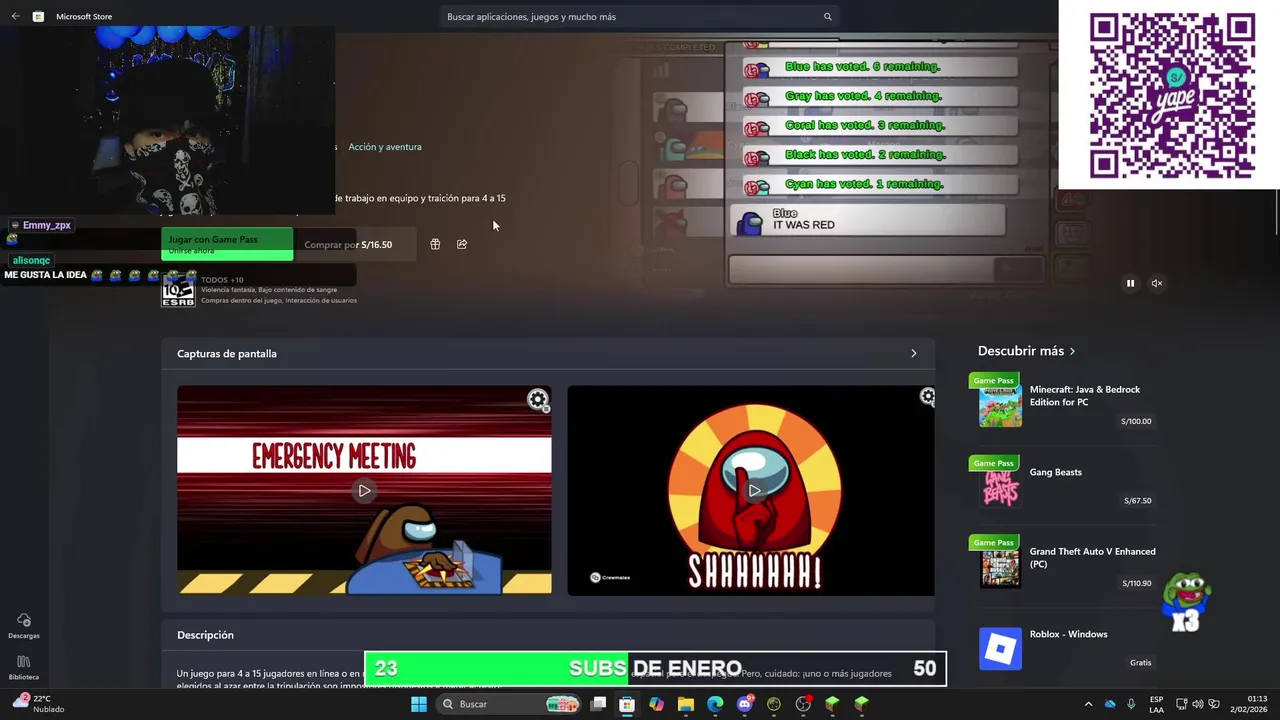This screenshot has width=1280, height=720.
Task: Click the microphone tray icon
Action: click(x=1131, y=704)
